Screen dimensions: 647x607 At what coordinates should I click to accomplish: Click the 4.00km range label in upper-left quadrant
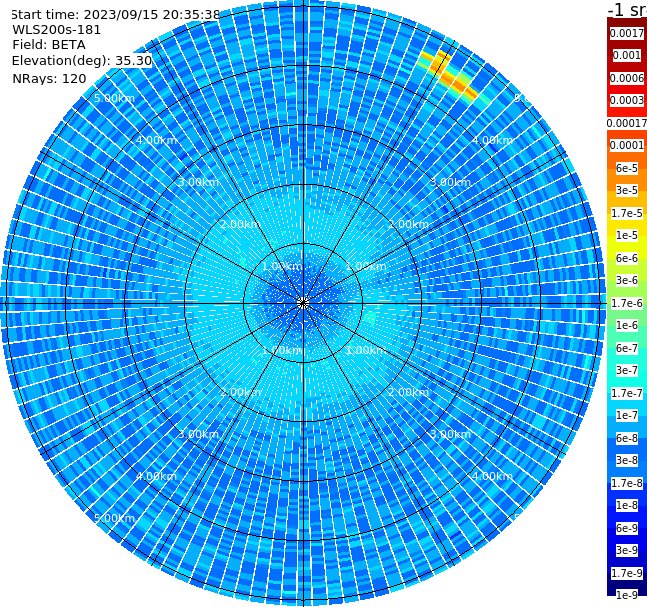(156, 140)
